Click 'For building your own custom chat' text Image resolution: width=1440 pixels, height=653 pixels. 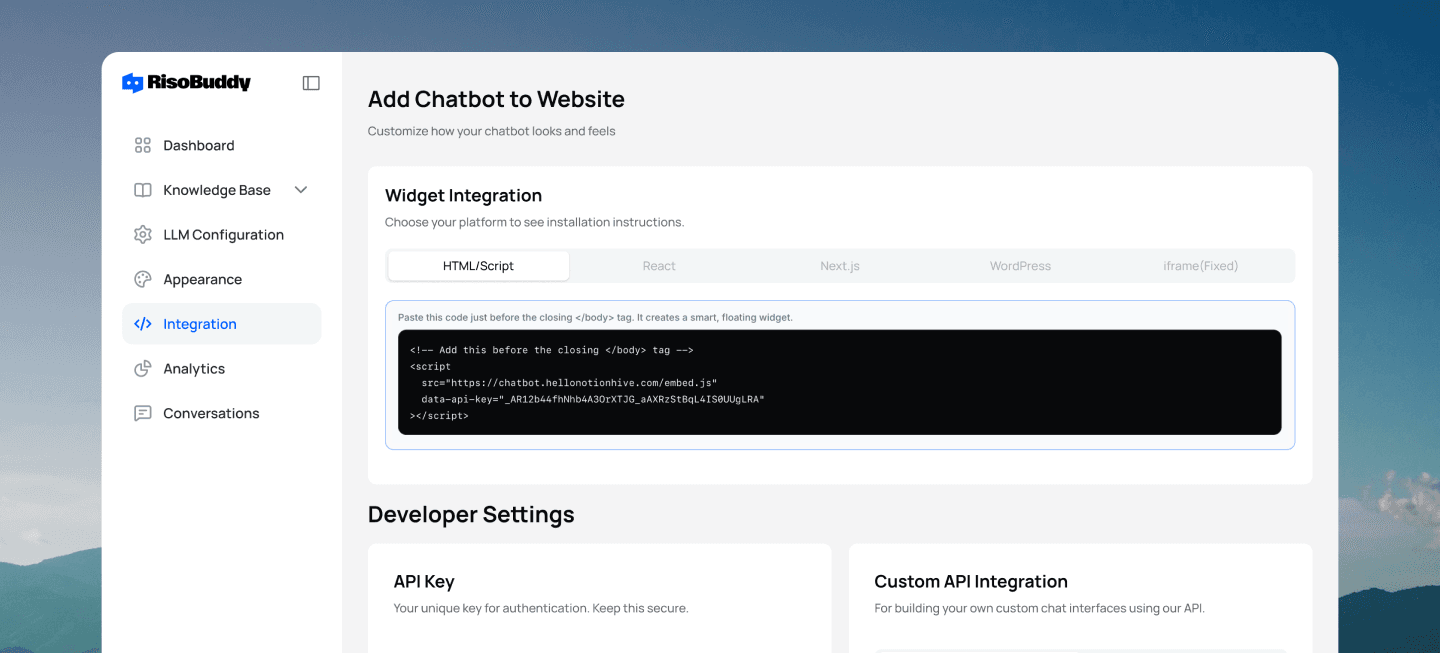coord(1039,608)
